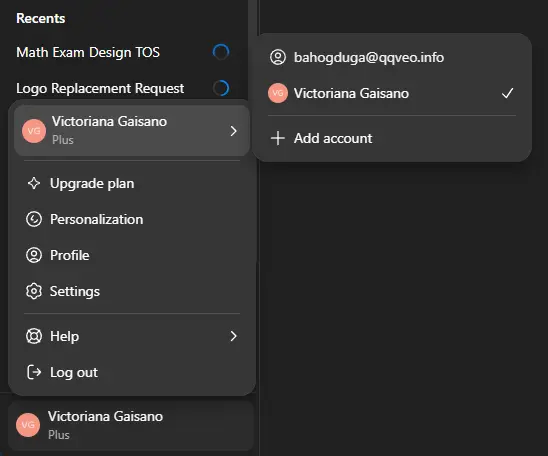Viewport: 548px width, 456px height.
Task: Choose Log out from the menu
Action: click(x=132, y=372)
